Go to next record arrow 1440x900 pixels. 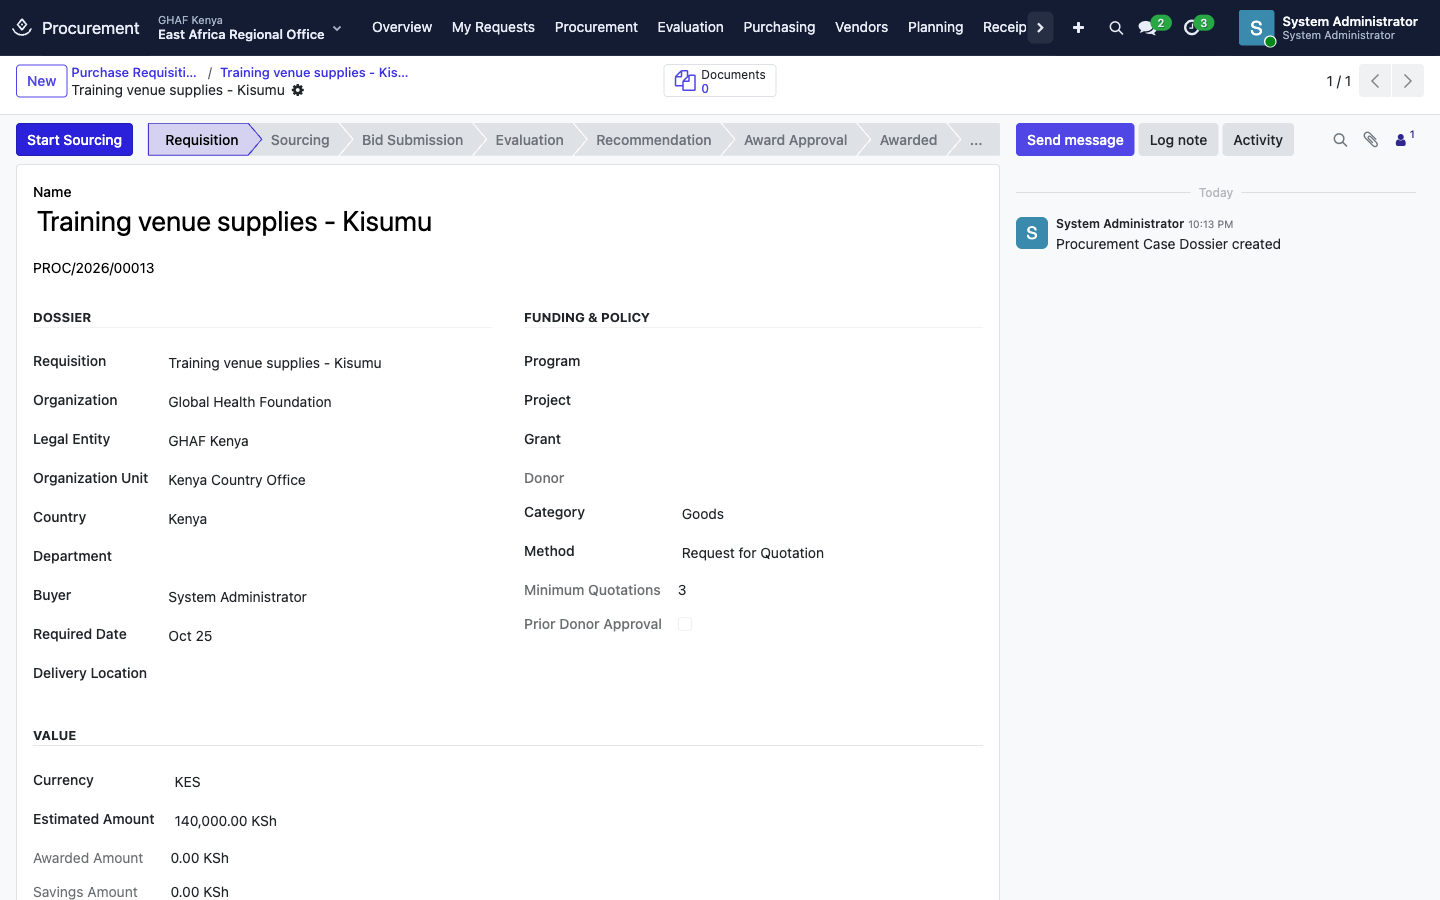click(1408, 81)
